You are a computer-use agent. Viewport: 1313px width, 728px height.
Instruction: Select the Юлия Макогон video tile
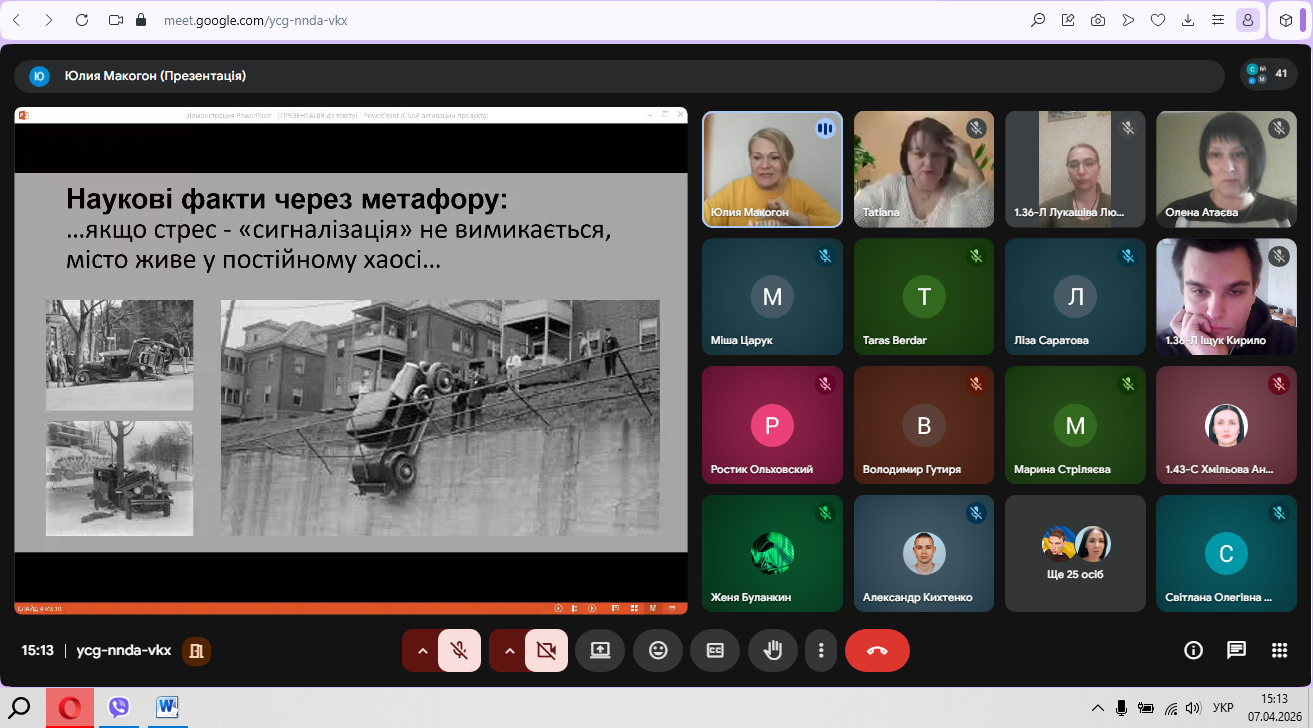coord(772,168)
